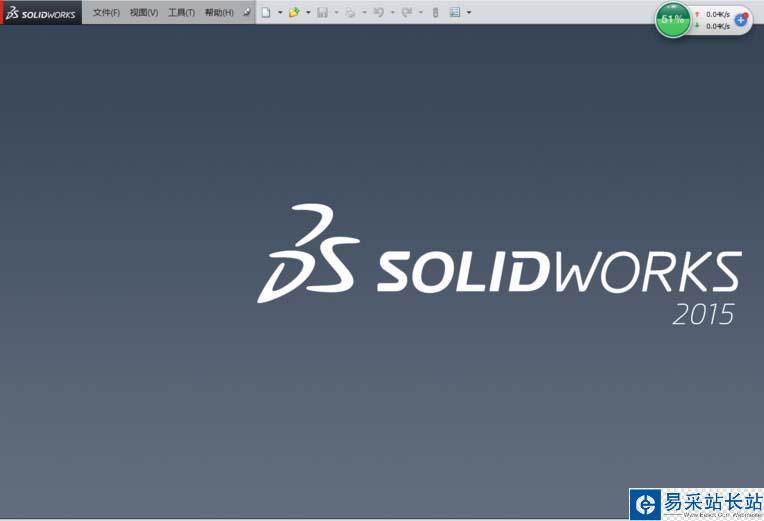This screenshot has height=521, width=764.
Task: Click the upload speed 0.0K/s reading
Action: pyautogui.click(x=718, y=15)
